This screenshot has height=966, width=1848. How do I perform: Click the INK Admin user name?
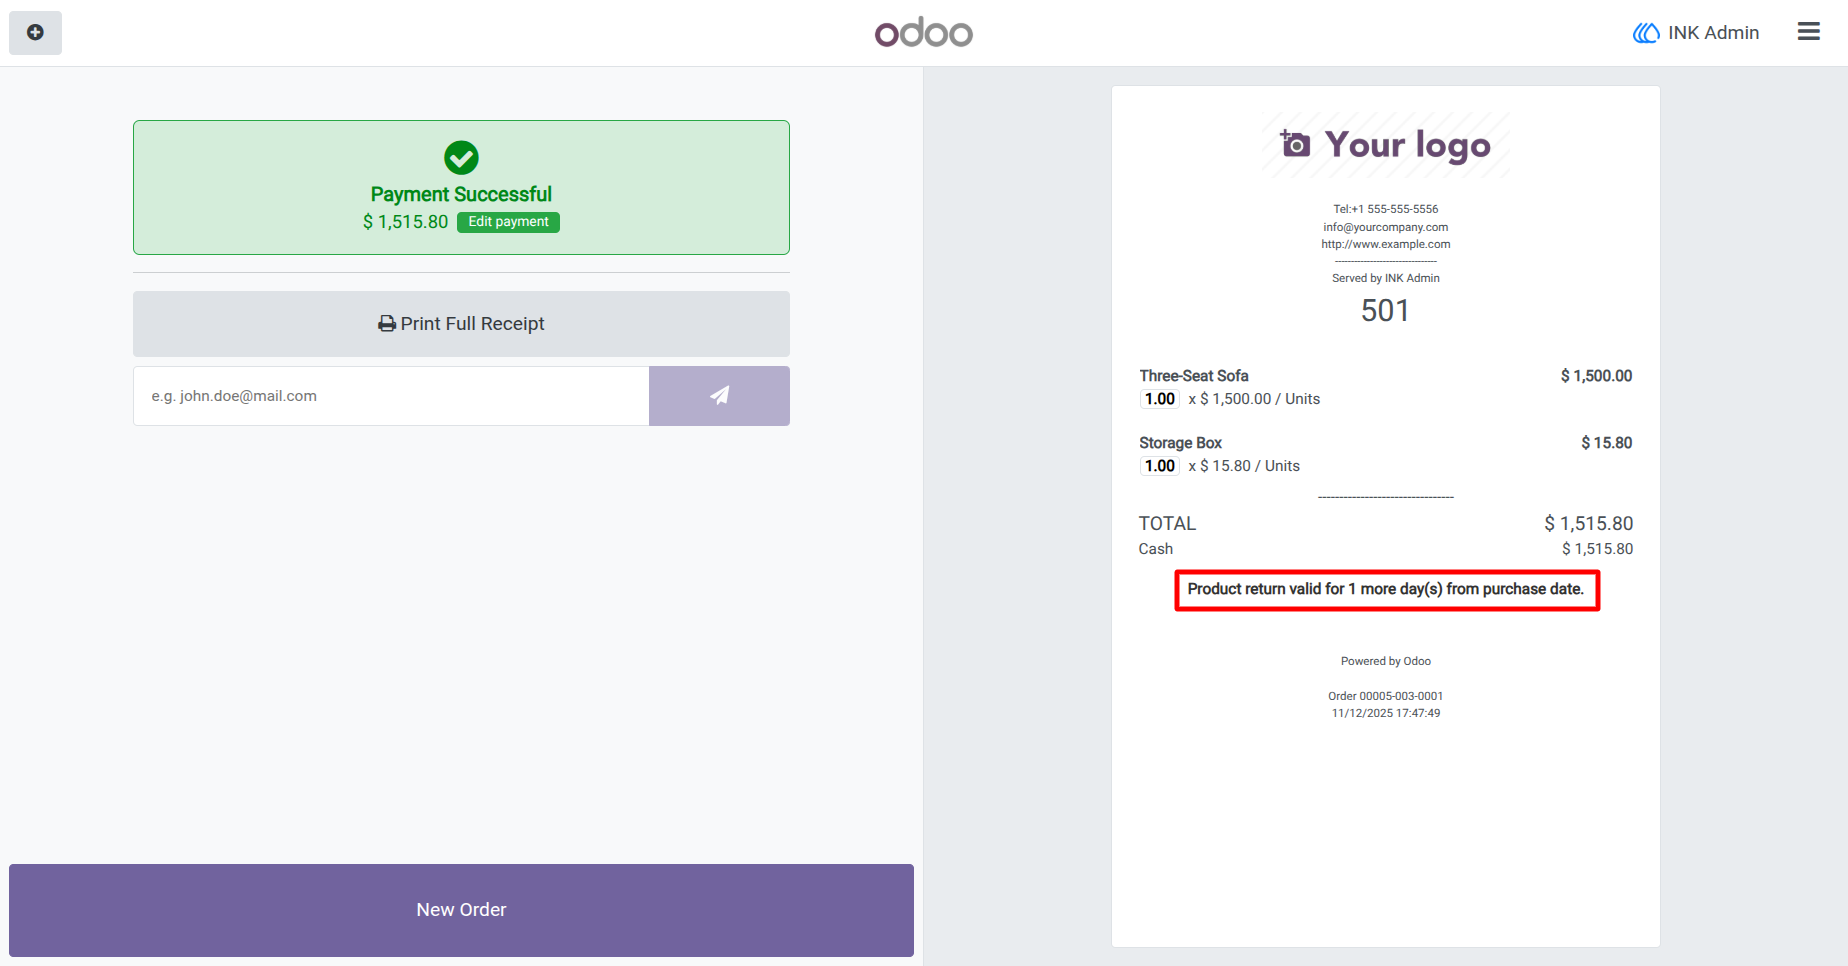[1713, 33]
